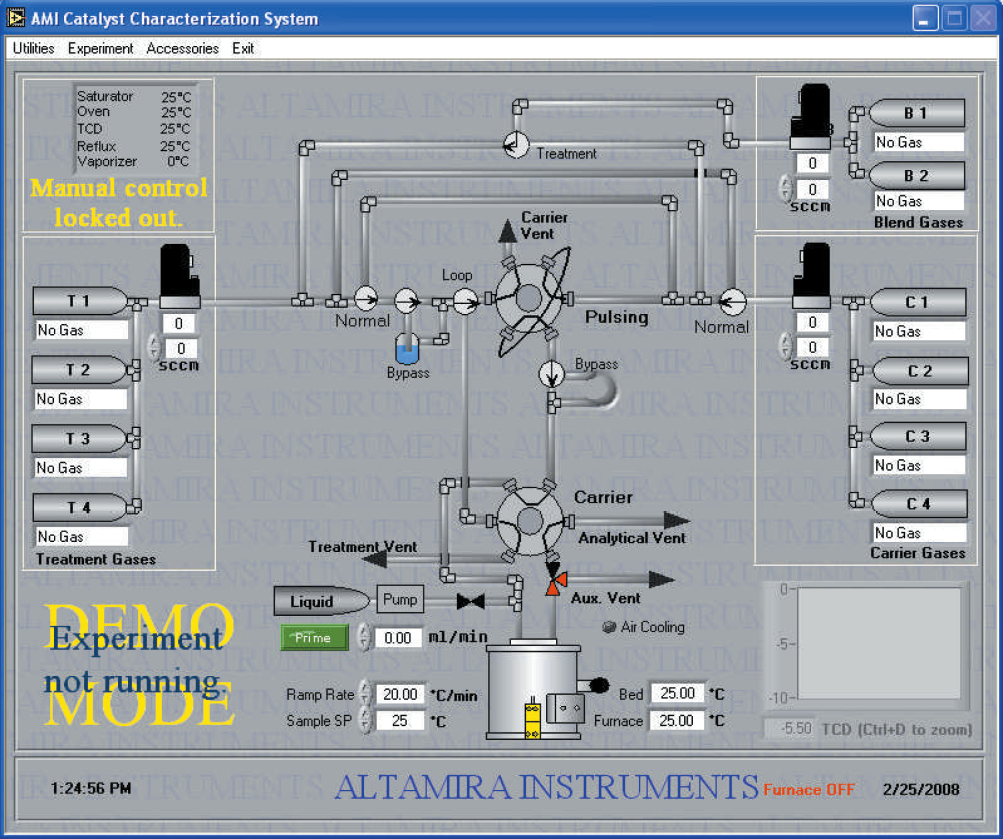Select the T 2 treatment gas cylinder
1003x839 pixels.
79,370
